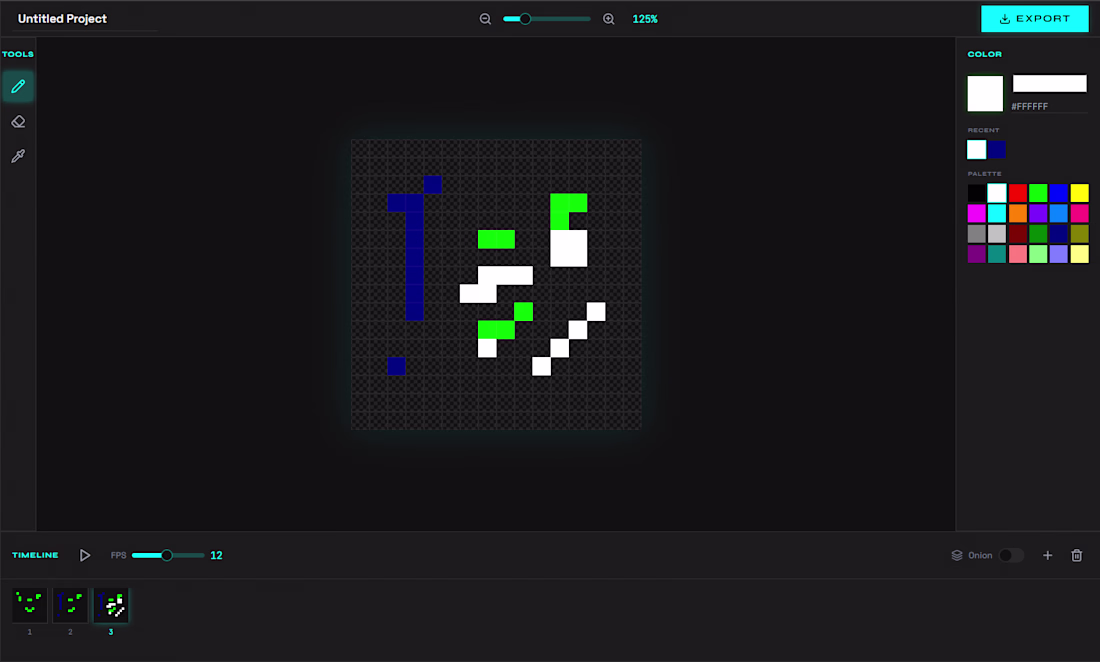Choose medium gray from the palette

977,234
